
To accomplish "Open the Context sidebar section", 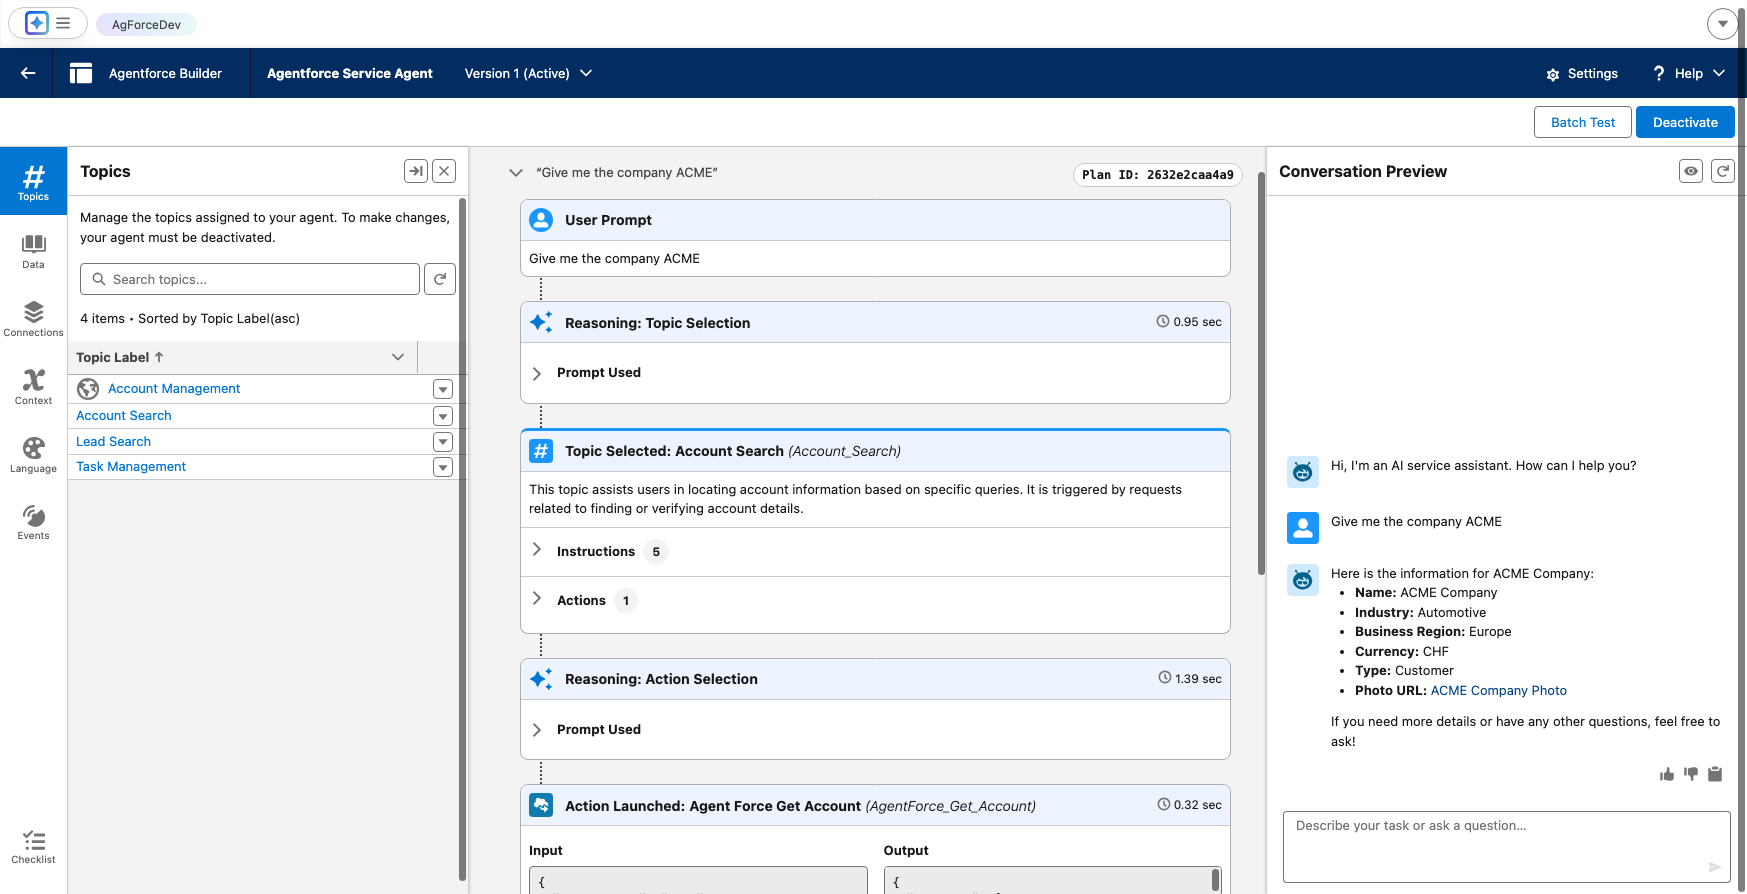I will tap(33, 387).
